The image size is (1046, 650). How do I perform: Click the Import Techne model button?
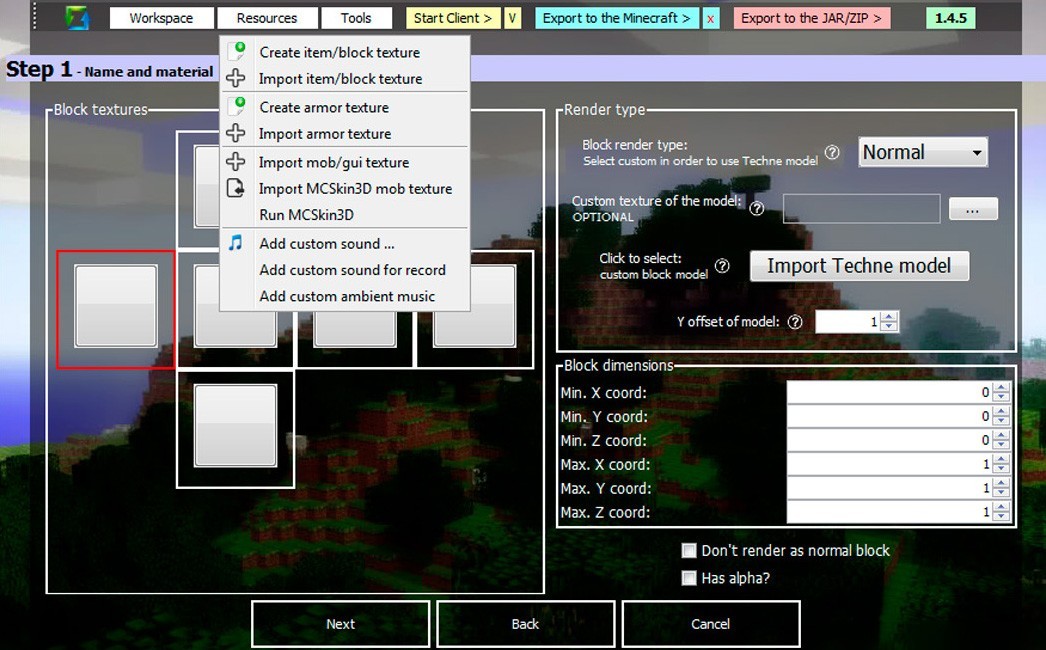(x=858, y=266)
